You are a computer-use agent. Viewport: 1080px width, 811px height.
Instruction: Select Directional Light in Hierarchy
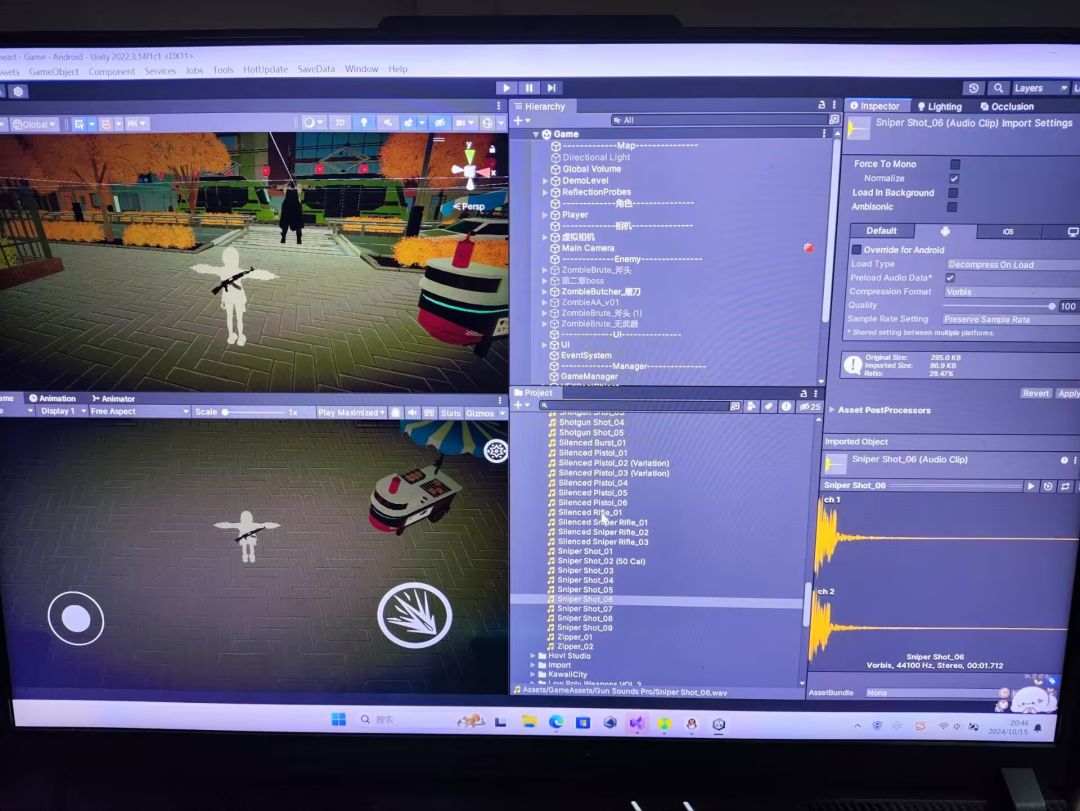[596, 157]
